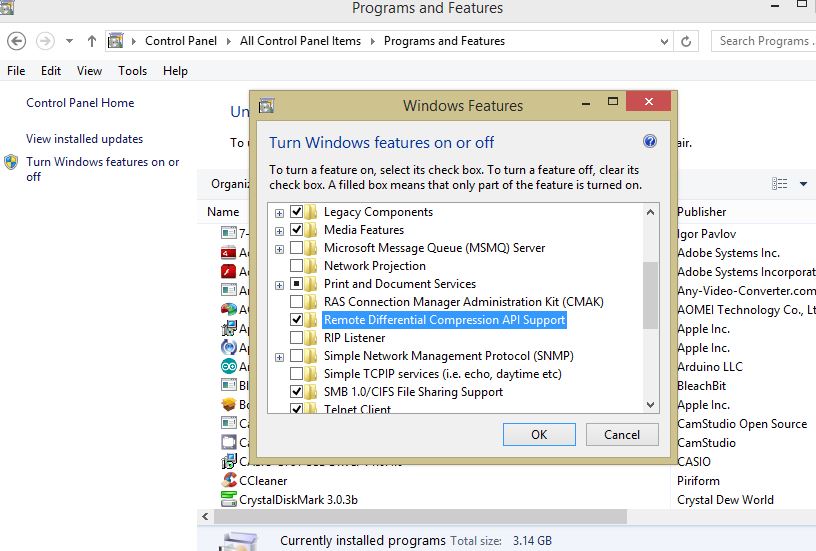Refresh the Programs and Features list
Screen dimensions: 816x551
pyautogui.click(x=686, y=41)
